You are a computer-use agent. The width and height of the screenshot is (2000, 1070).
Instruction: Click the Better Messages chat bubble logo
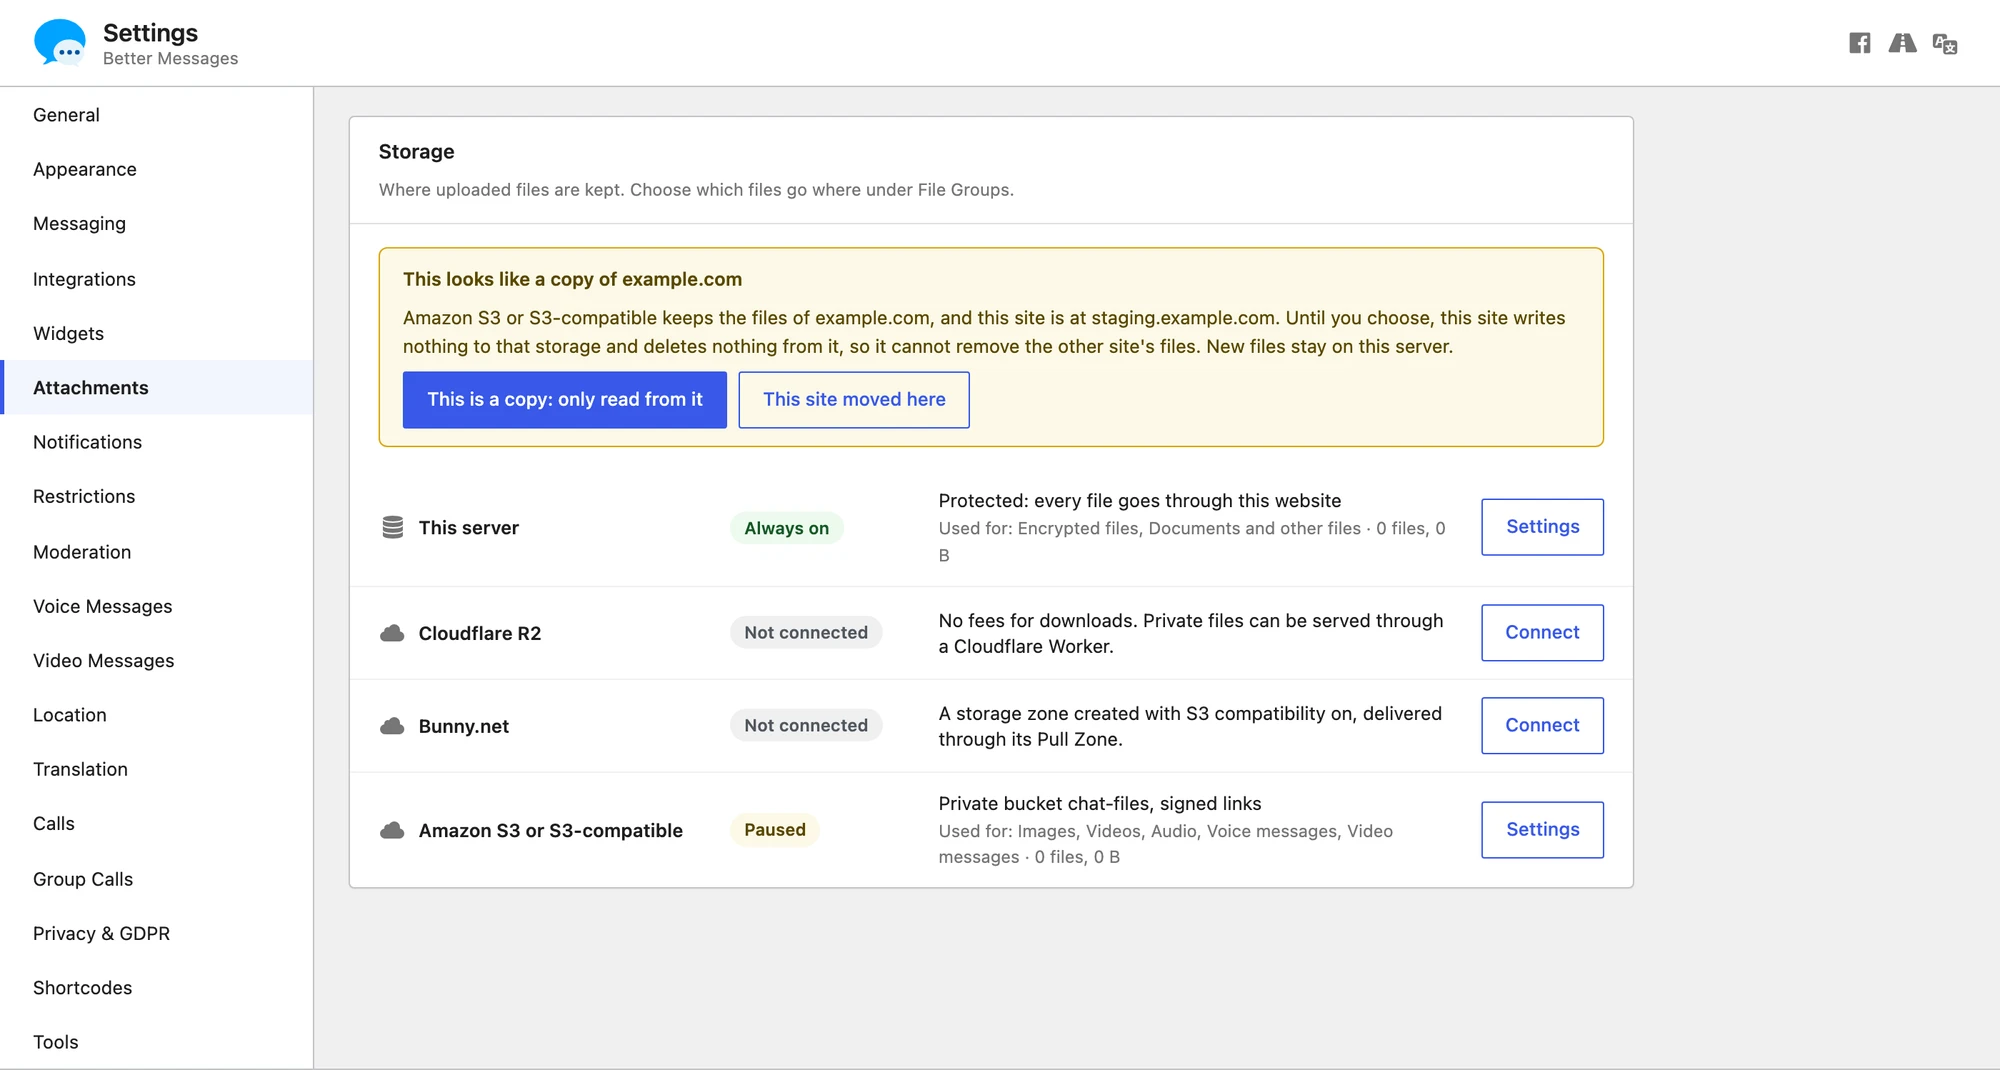coord(60,43)
